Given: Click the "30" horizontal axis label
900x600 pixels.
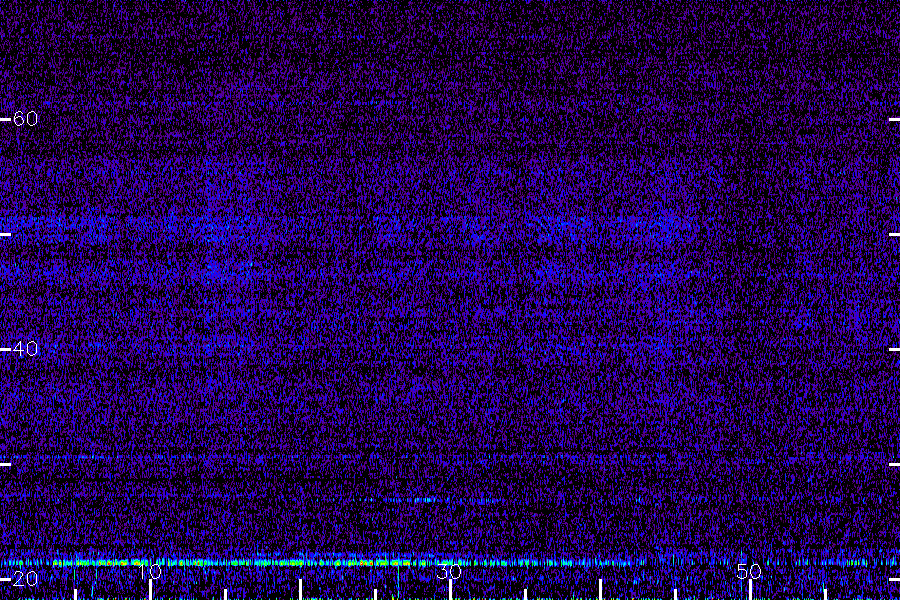Looking at the screenshot, I should tap(449, 571).
